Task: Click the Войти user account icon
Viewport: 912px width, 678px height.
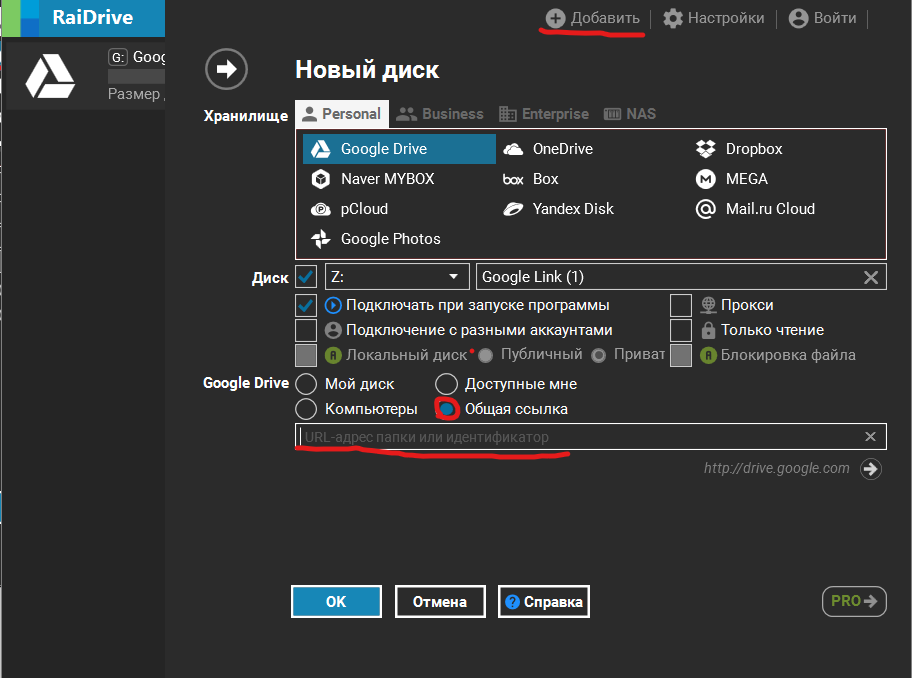Action: pyautogui.click(x=798, y=19)
